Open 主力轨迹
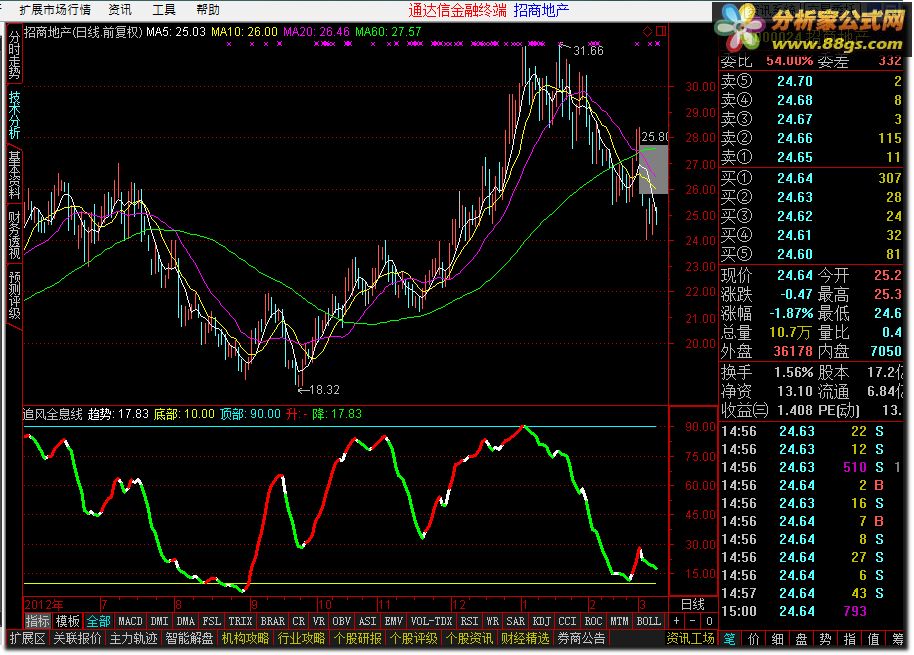The height and width of the screenshot is (655, 914). tap(133, 639)
